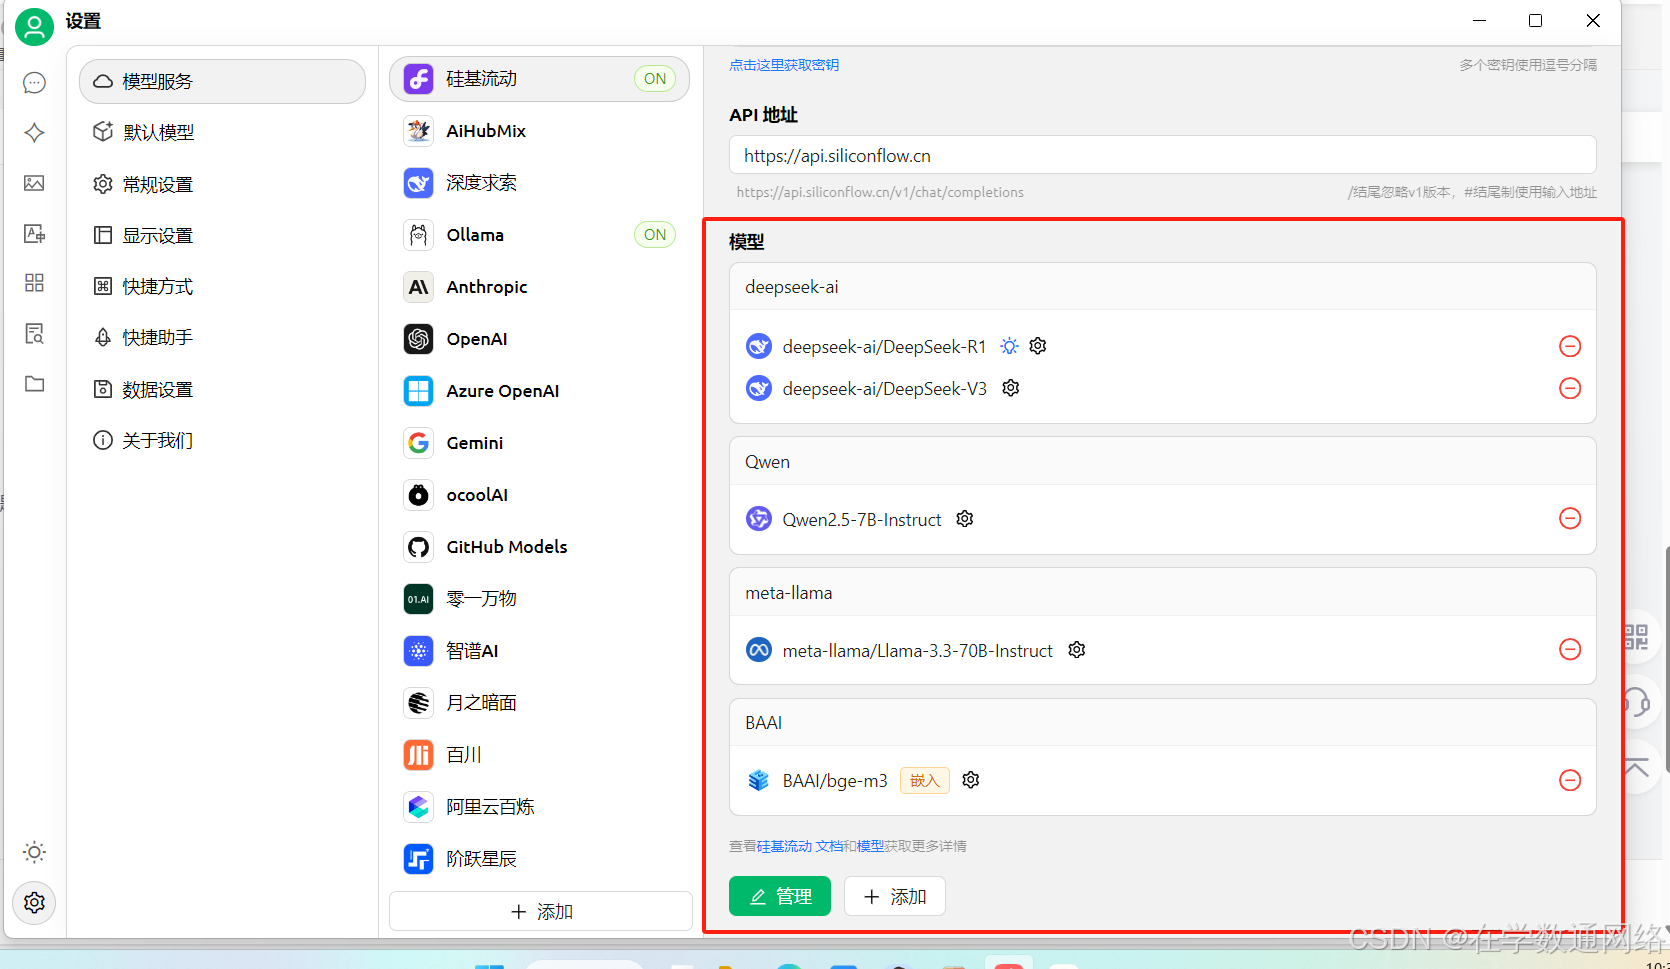Click the headset support icon at right edge
Image resolution: width=1670 pixels, height=969 pixels.
[x=1636, y=702]
